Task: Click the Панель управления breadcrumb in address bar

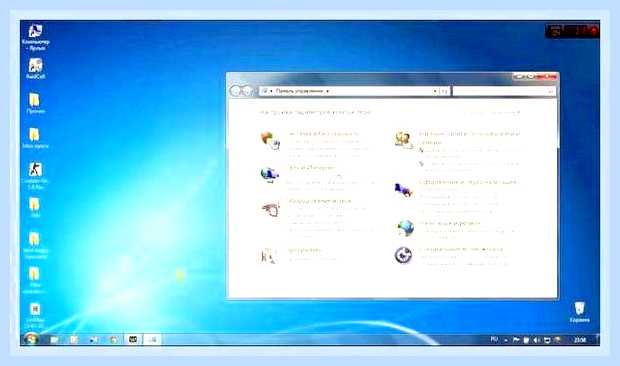Action: (x=299, y=91)
